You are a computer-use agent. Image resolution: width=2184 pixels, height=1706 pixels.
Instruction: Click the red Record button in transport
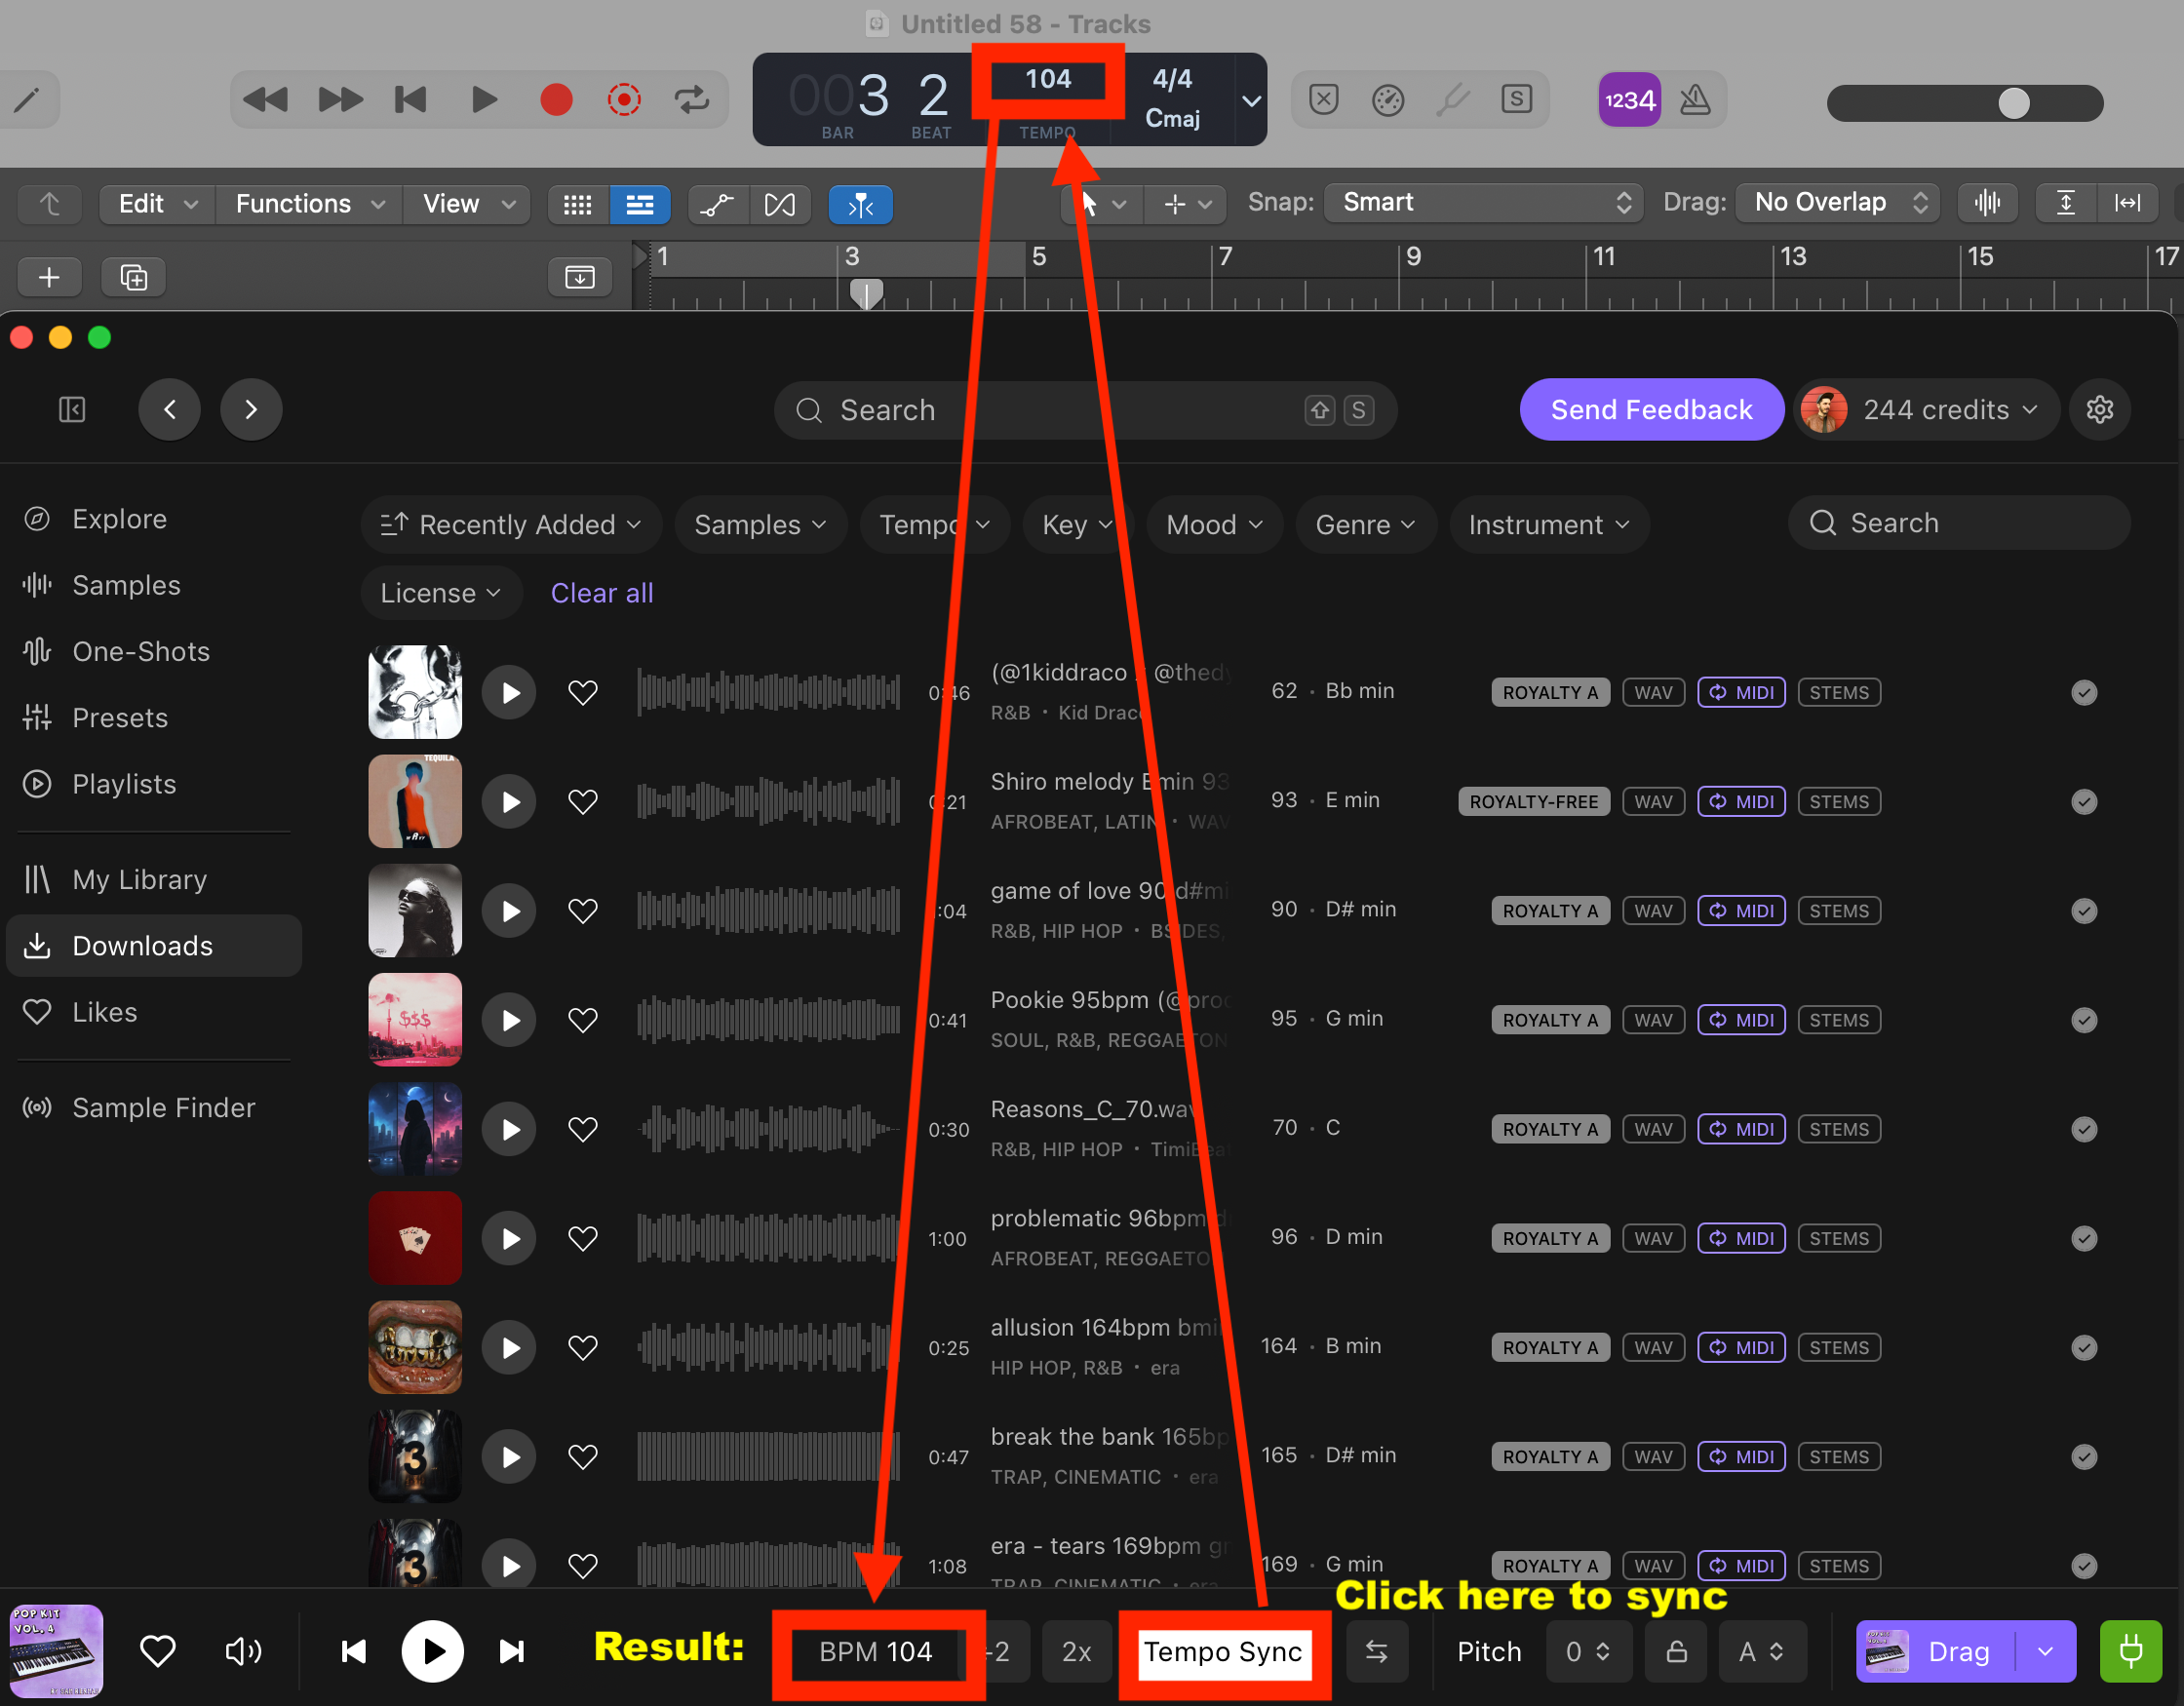(556, 100)
